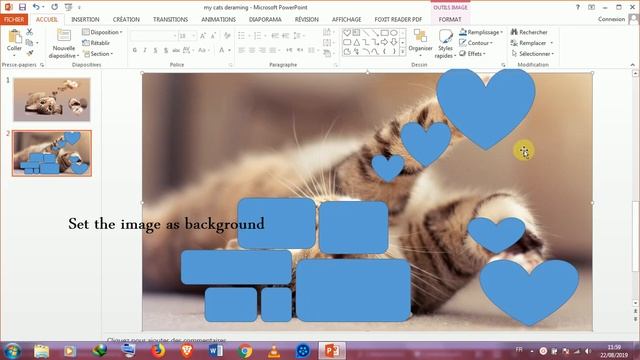Viewport: 640px width, 360px height.
Task: Open the Remplissage fill dropdown
Action: [x=481, y=32]
